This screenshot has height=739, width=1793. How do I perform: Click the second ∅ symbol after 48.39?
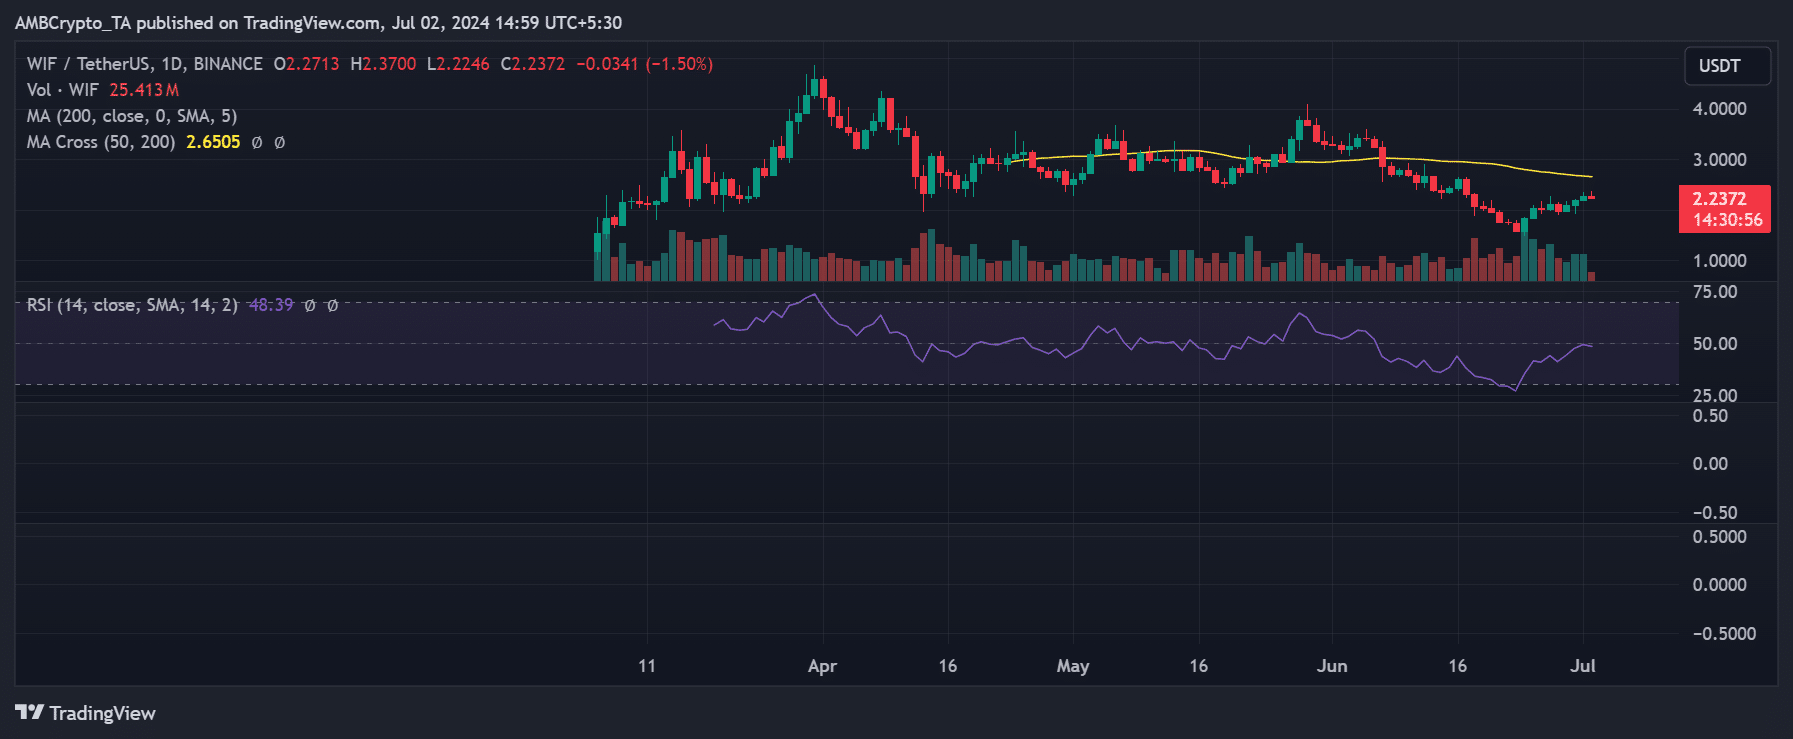coord(332,305)
